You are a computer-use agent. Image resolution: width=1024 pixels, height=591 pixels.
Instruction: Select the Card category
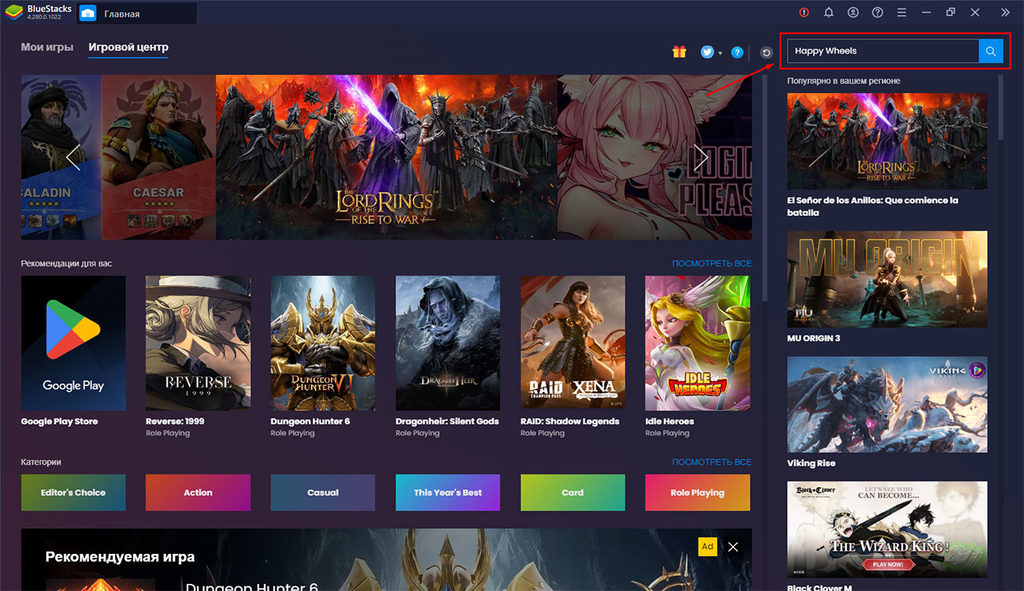573,492
